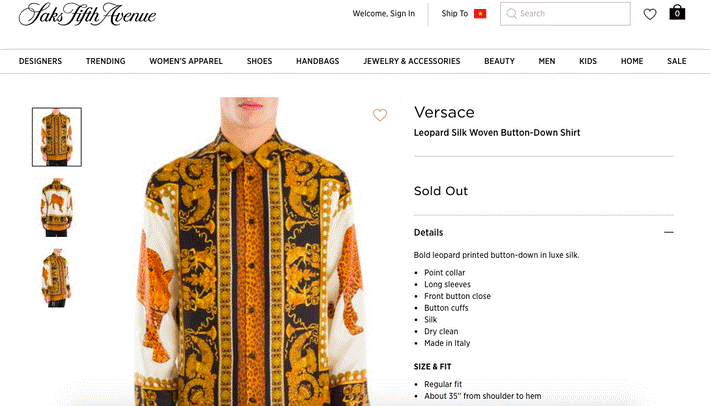Favorite this shirt with heart icon
This screenshot has width=710, height=406.
coord(380,115)
